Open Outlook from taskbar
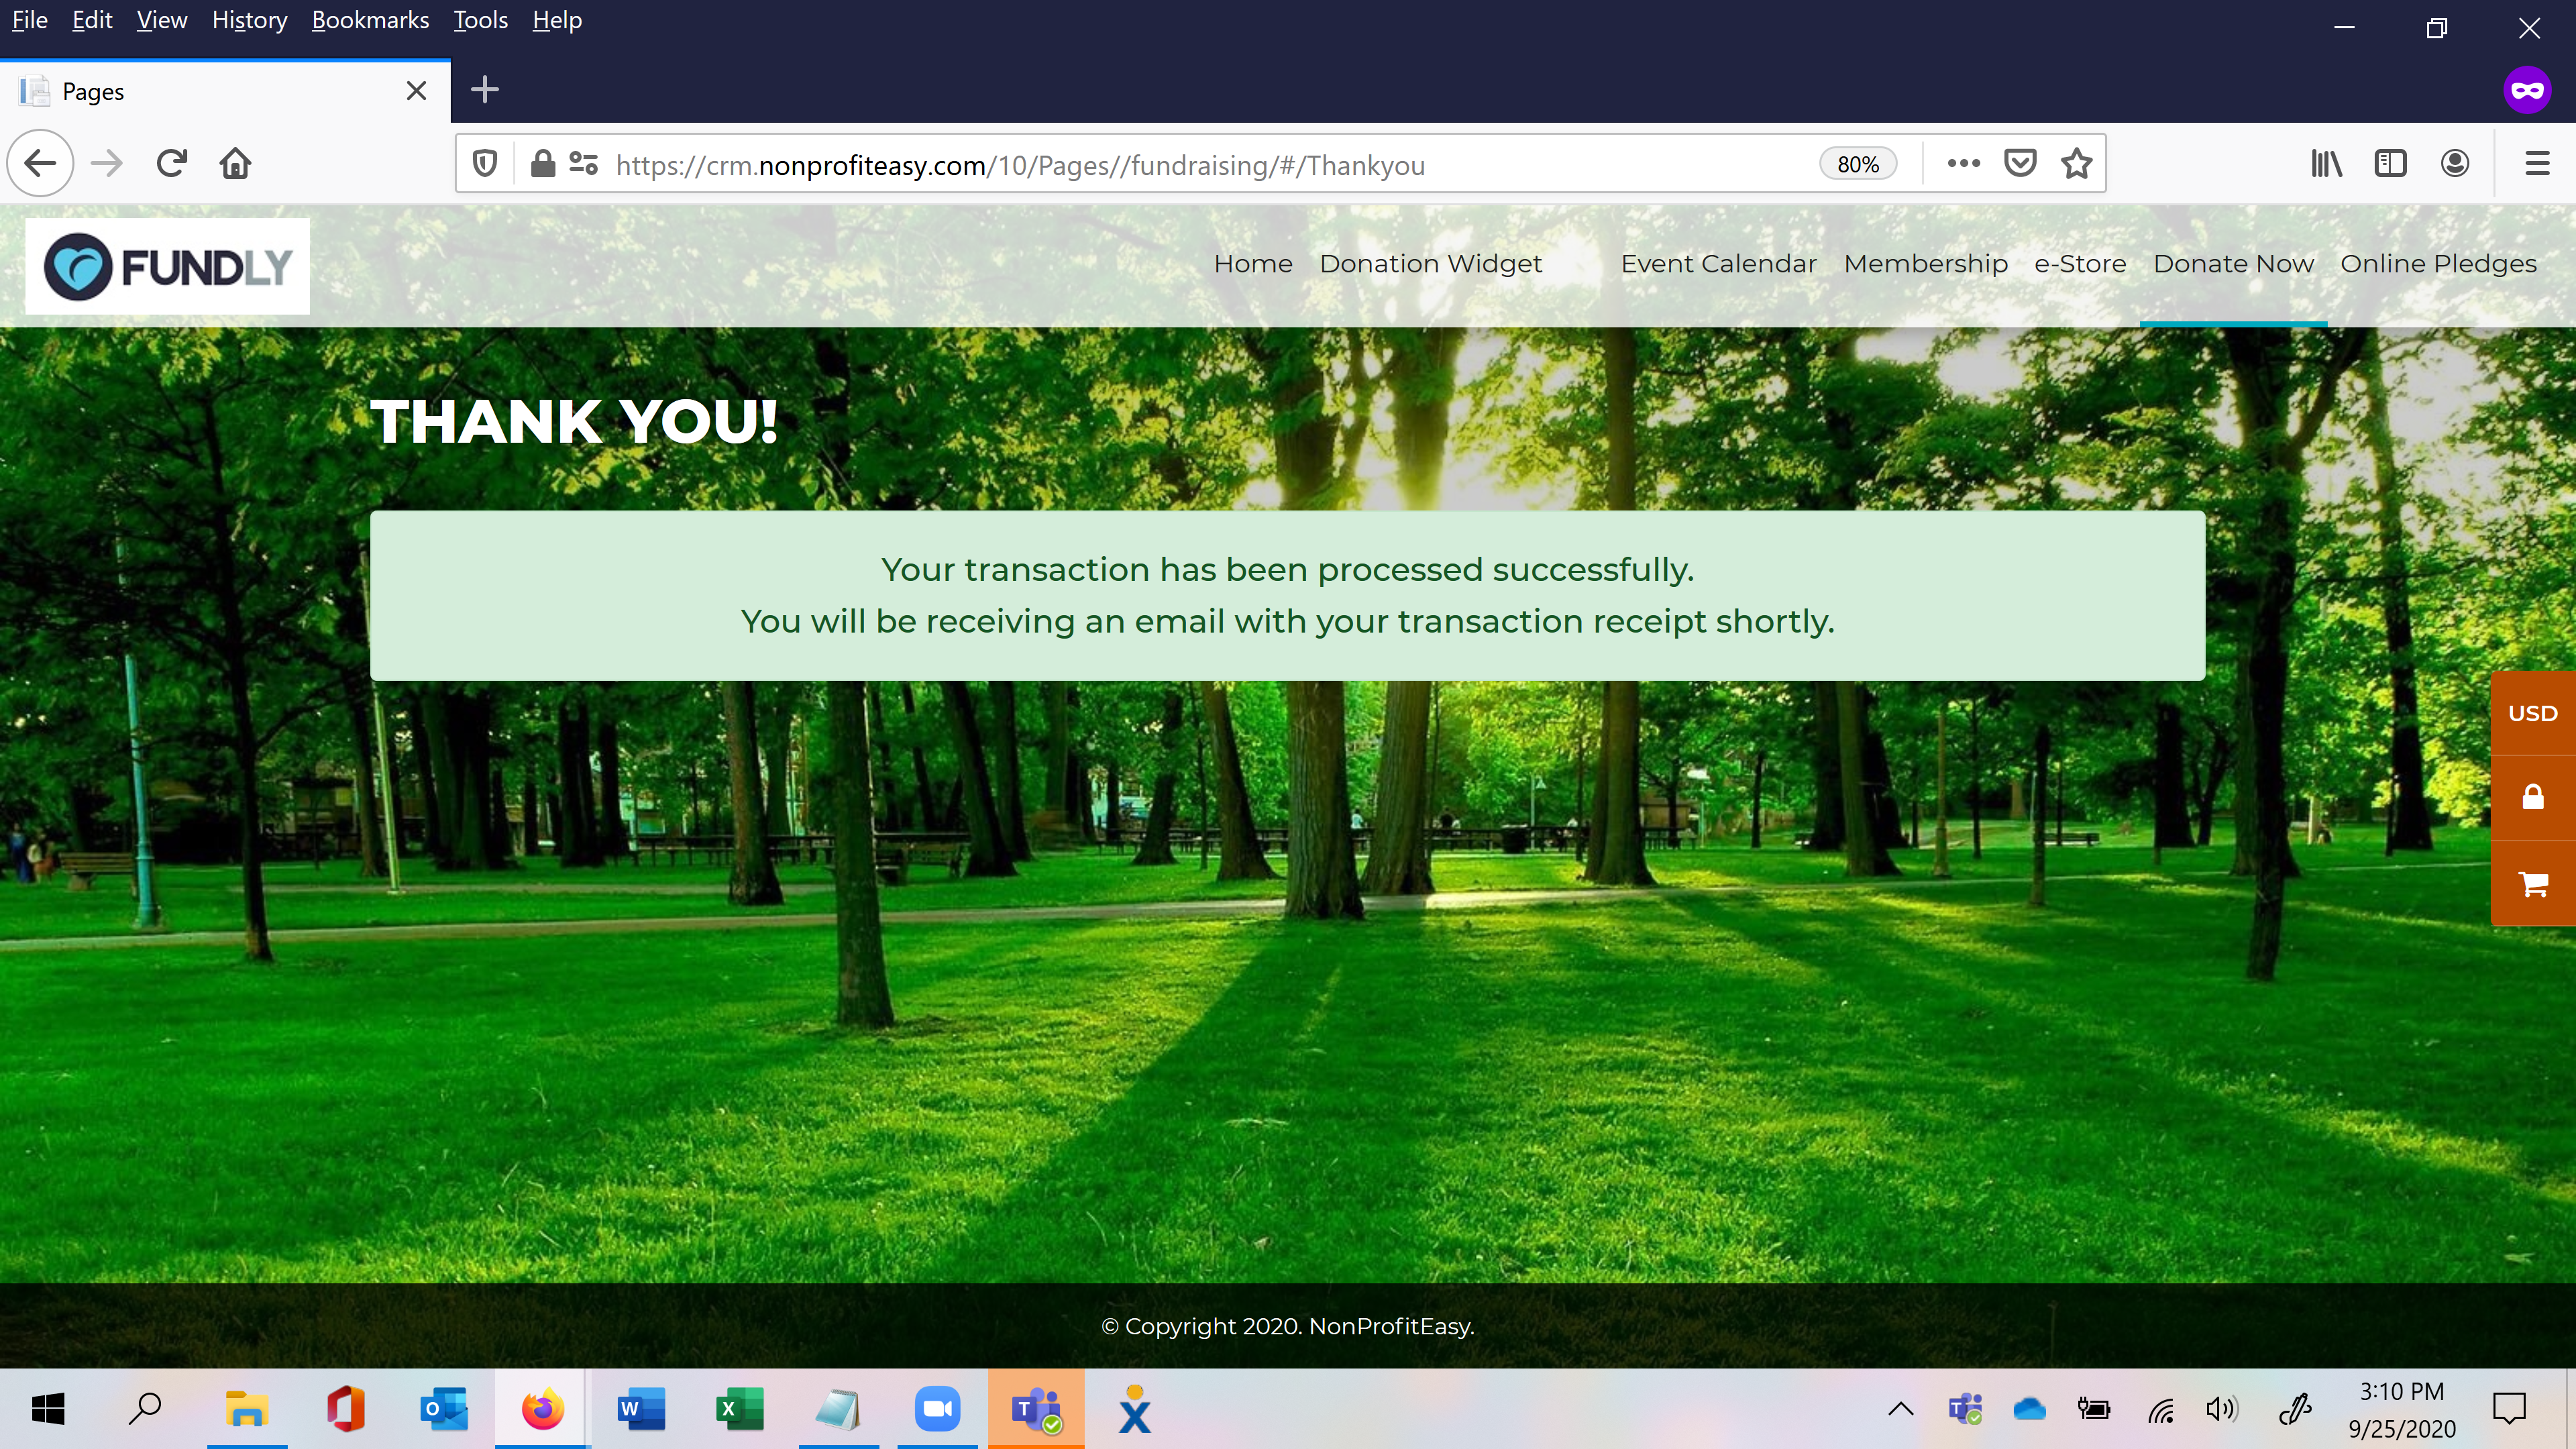Screen dimensions: 2576x1449 [x=444, y=1409]
